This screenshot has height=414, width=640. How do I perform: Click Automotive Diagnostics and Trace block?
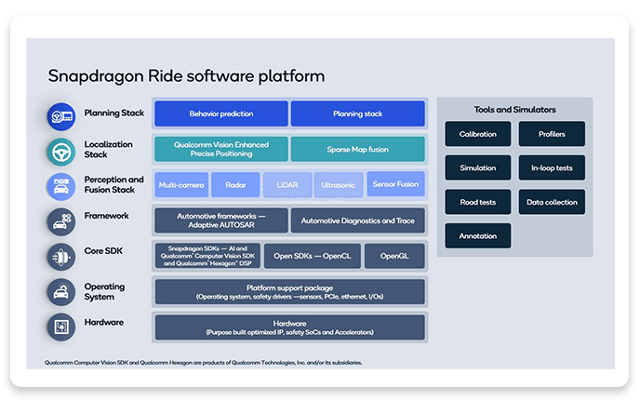pyautogui.click(x=358, y=220)
